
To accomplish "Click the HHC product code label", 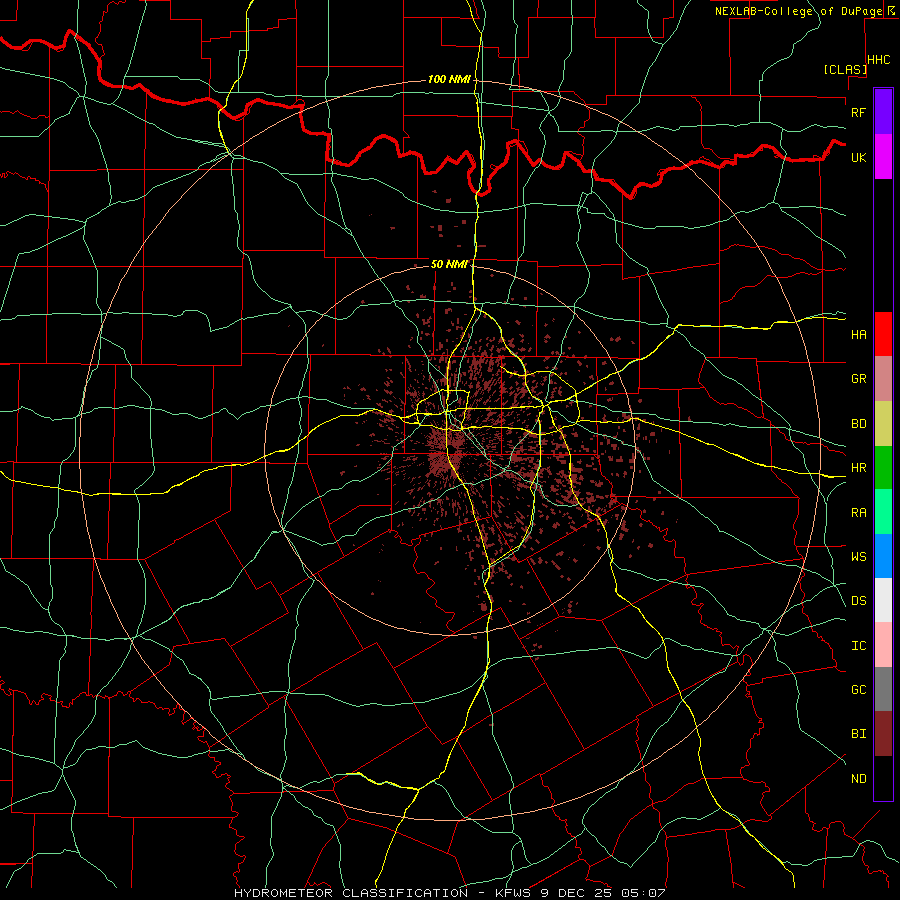I will tap(878, 60).
